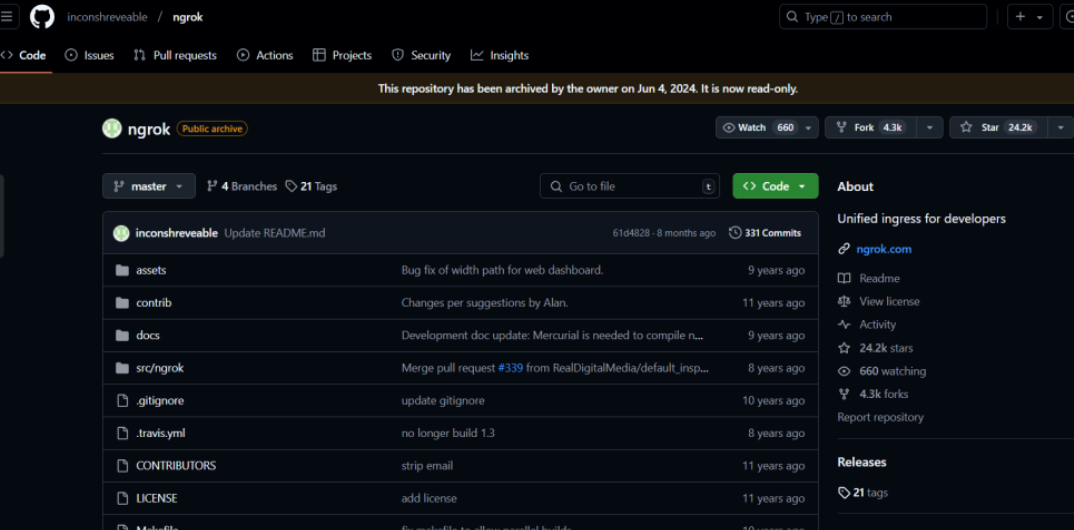Expand the green Code dropdown
1074x530 pixels.
(775, 186)
